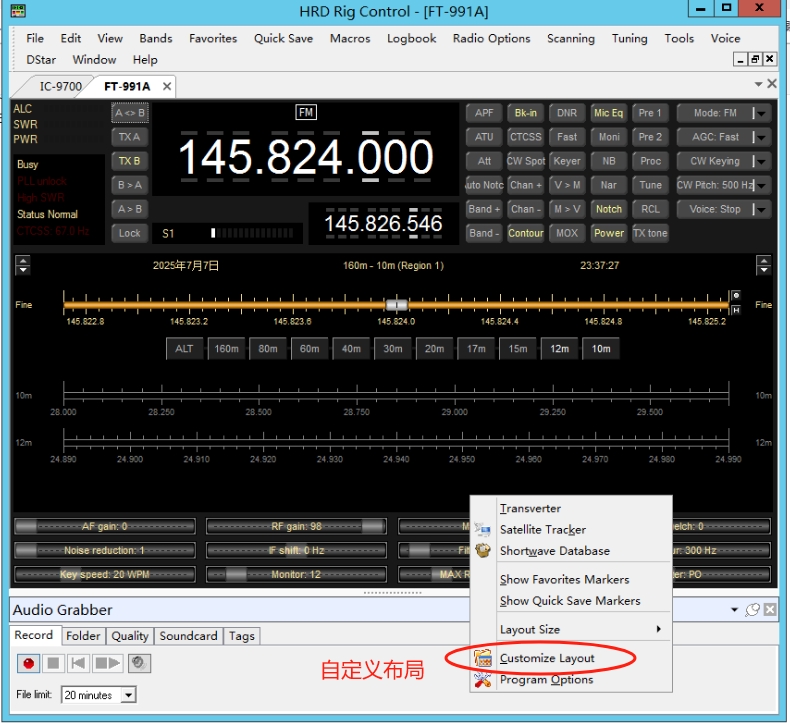Image resolution: width=790 pixels, height=725 pixels.
Task: Open the File limit 20 minutes dropdown
Action: pyautogui.click(x=129, y=695)
